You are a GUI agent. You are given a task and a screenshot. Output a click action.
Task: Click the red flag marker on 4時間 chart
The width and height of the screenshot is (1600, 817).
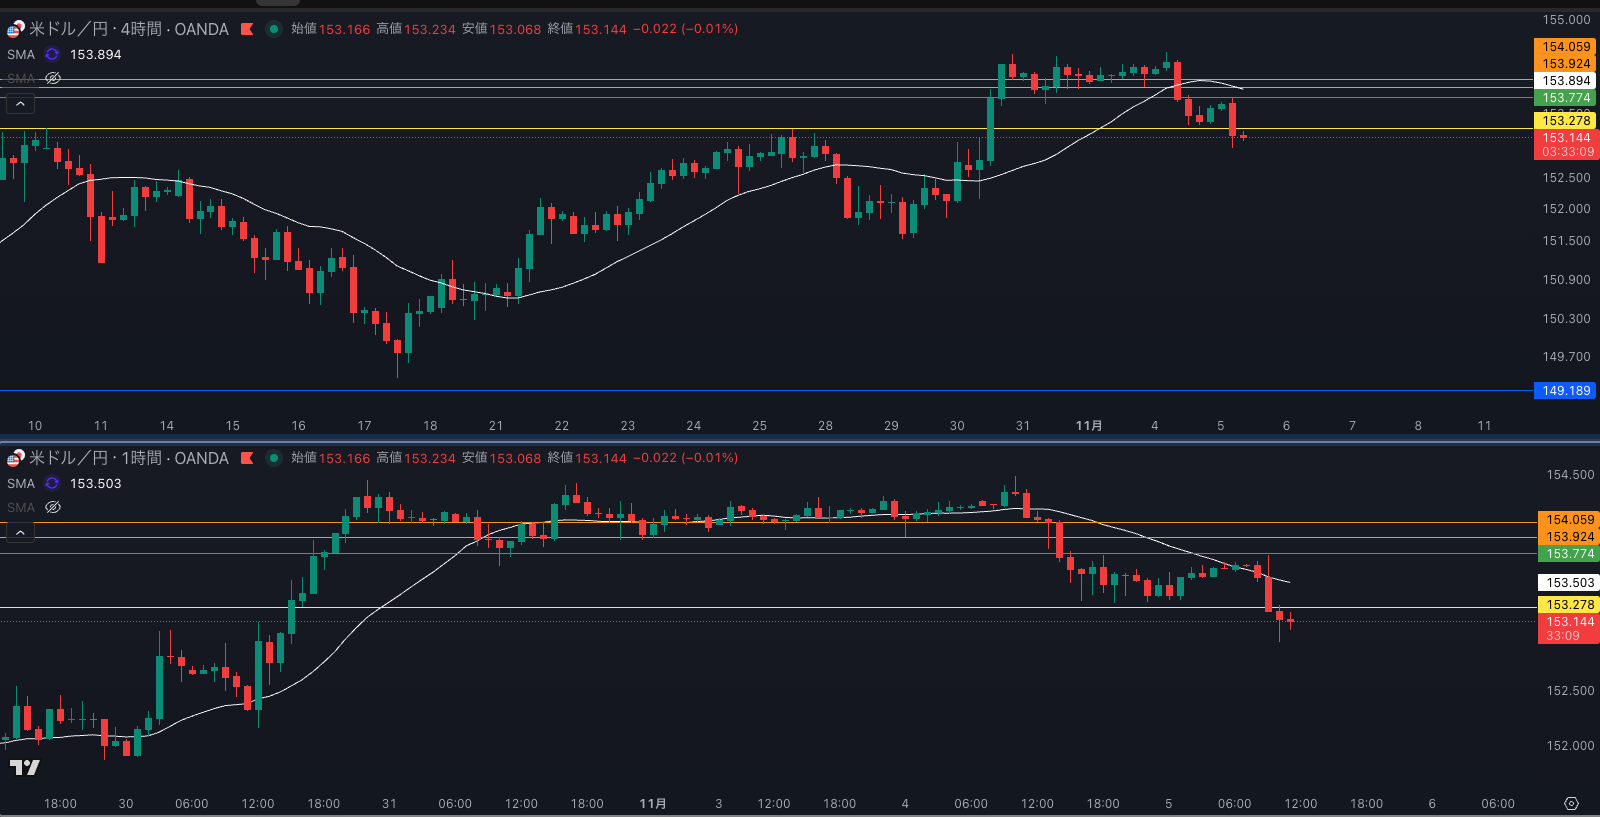(247, 29)
